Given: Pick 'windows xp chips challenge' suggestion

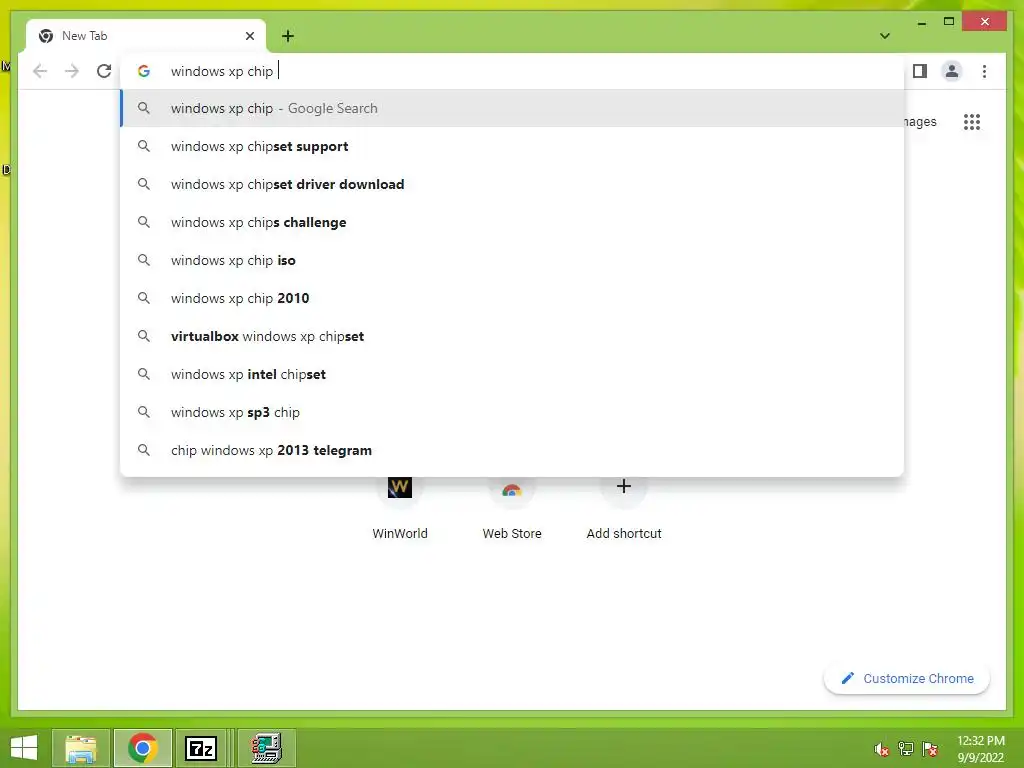Looking at the screenshot, I should coord(512,222).
